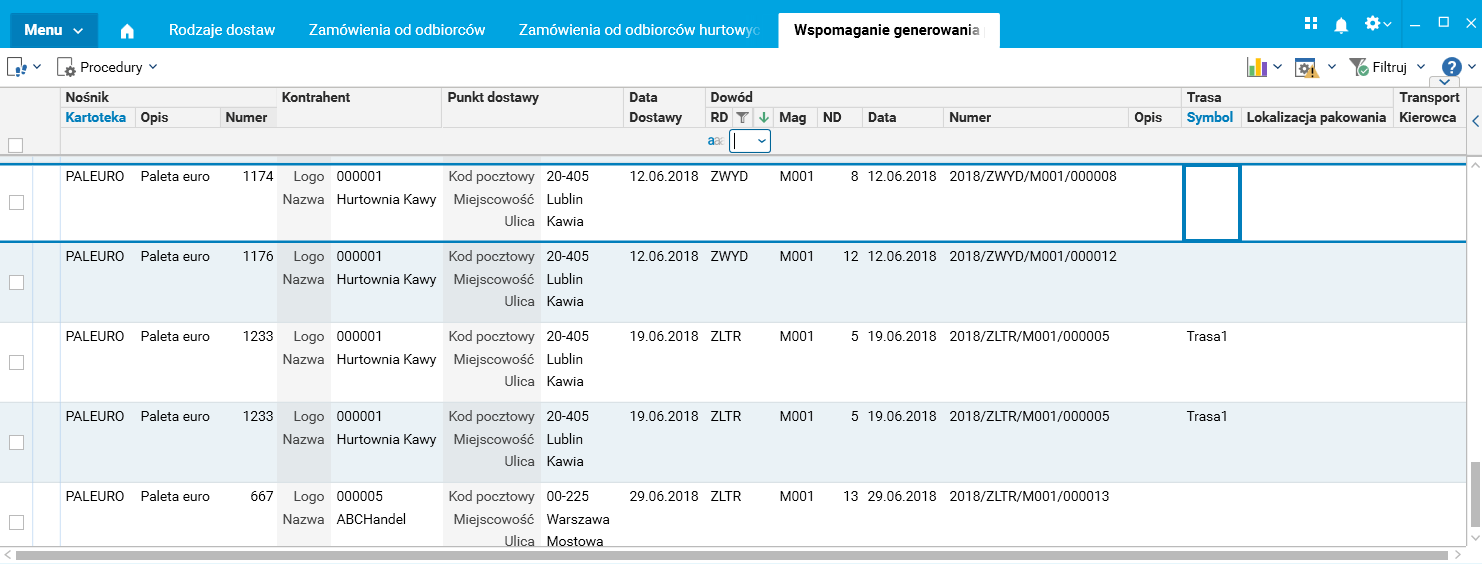Click the settings window warning icon
Screen dimensions: 1482x564
coord(1307,67)
